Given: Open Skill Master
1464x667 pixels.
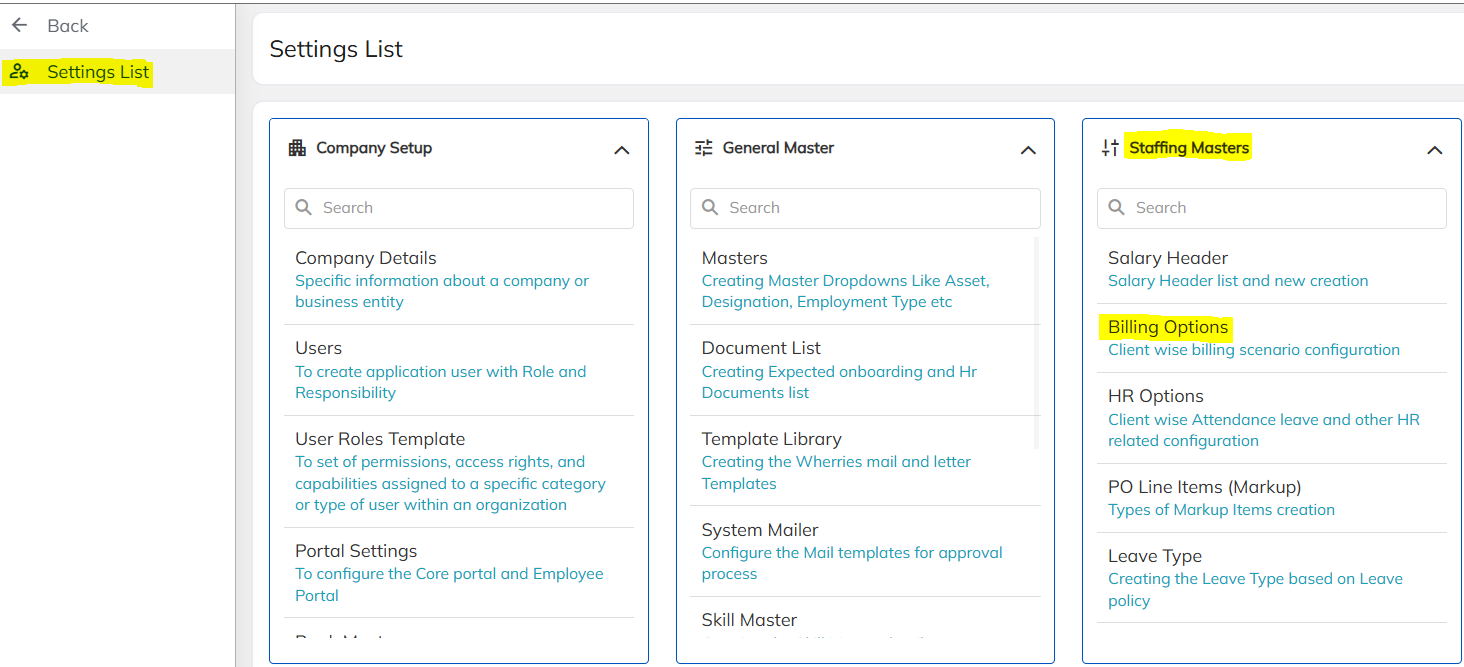Looking at the screenshot, I should click(x=749, y=620).
